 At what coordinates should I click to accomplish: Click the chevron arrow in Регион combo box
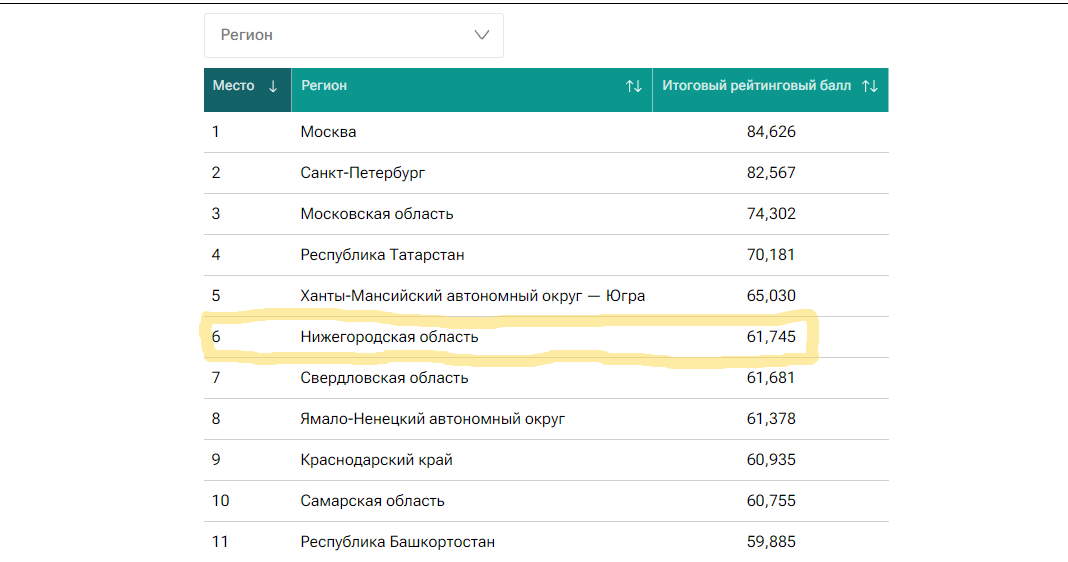pyautogui.click(x=482, y=35)
